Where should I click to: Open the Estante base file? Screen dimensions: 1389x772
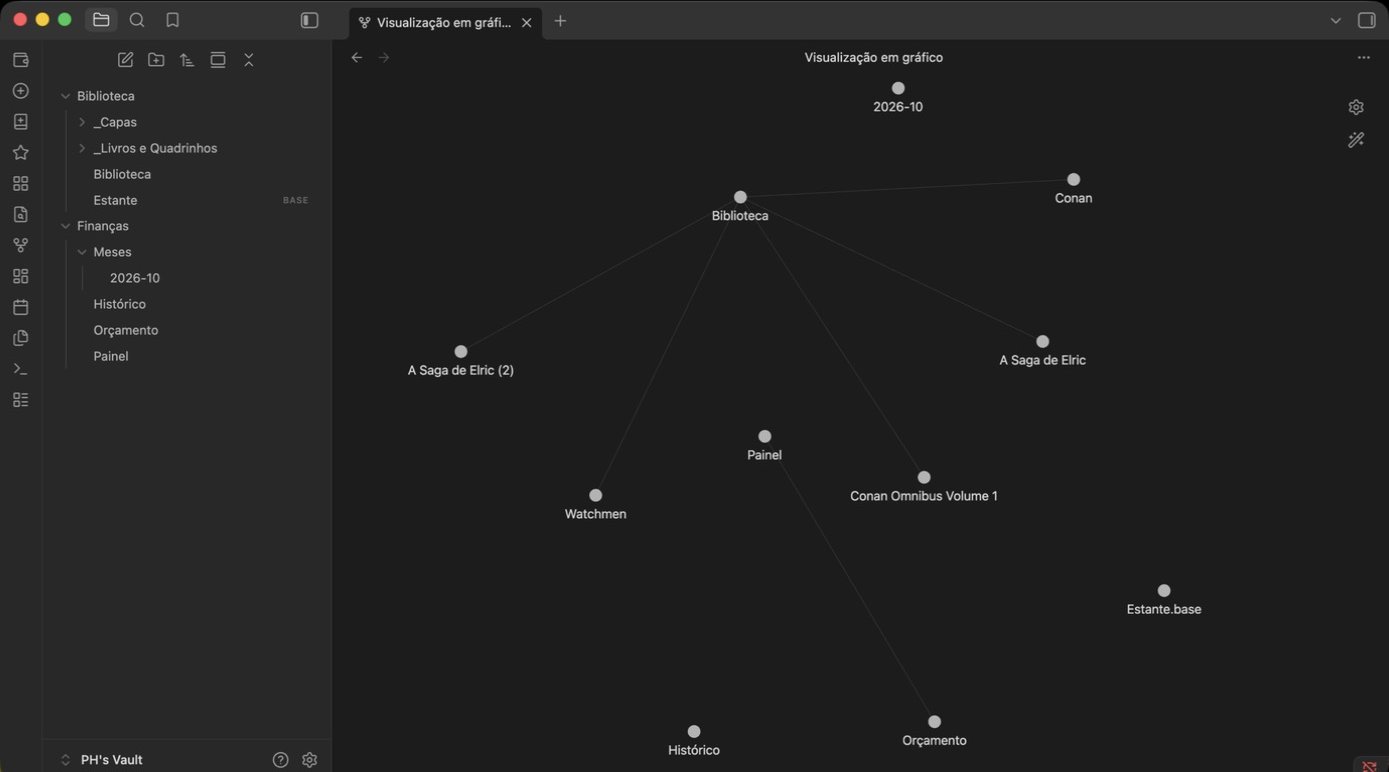pyautogui.click(x=115, y=200)
